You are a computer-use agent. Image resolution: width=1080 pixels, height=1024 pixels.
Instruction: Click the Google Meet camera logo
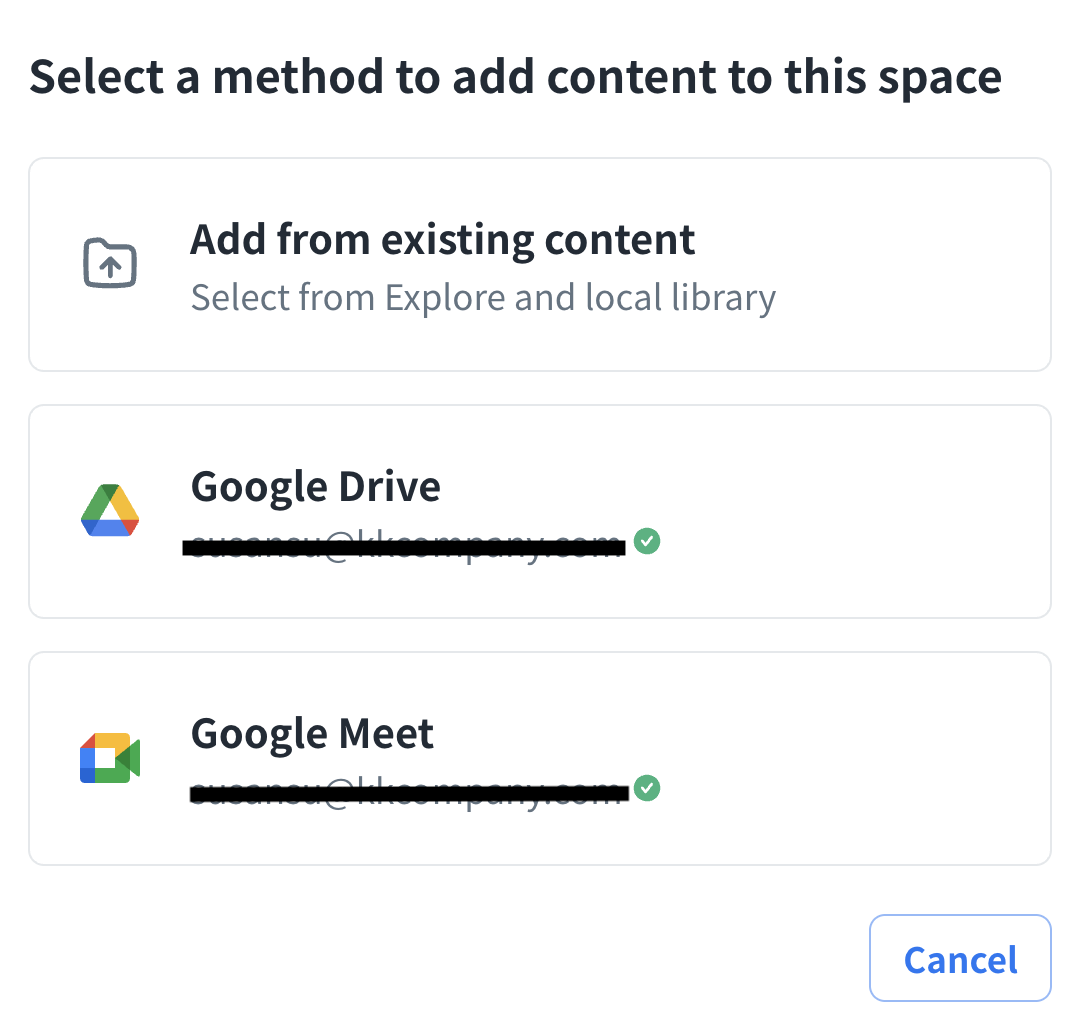click(109, 758)
